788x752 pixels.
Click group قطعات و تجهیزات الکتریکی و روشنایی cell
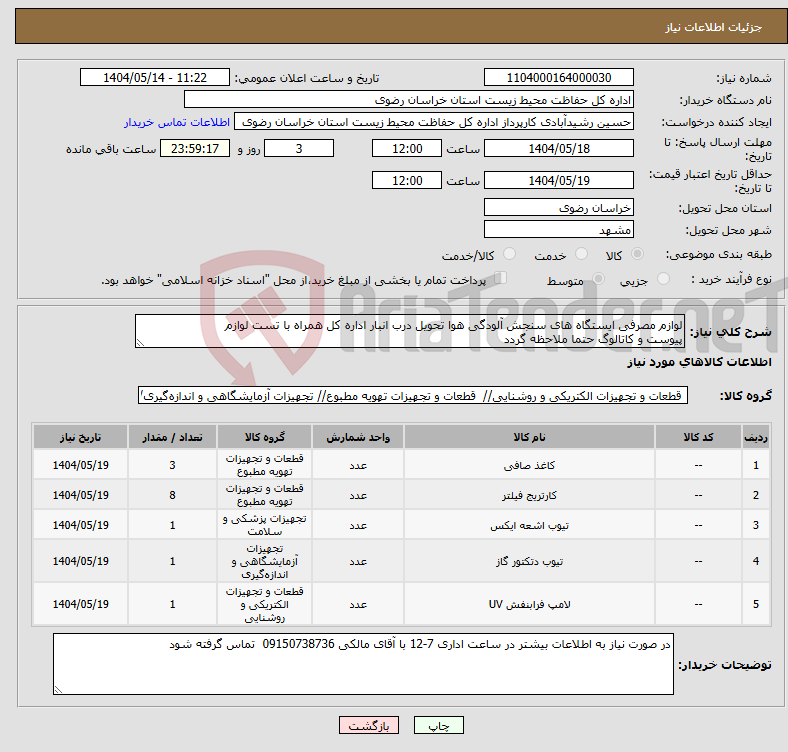[x=264, y=604]
